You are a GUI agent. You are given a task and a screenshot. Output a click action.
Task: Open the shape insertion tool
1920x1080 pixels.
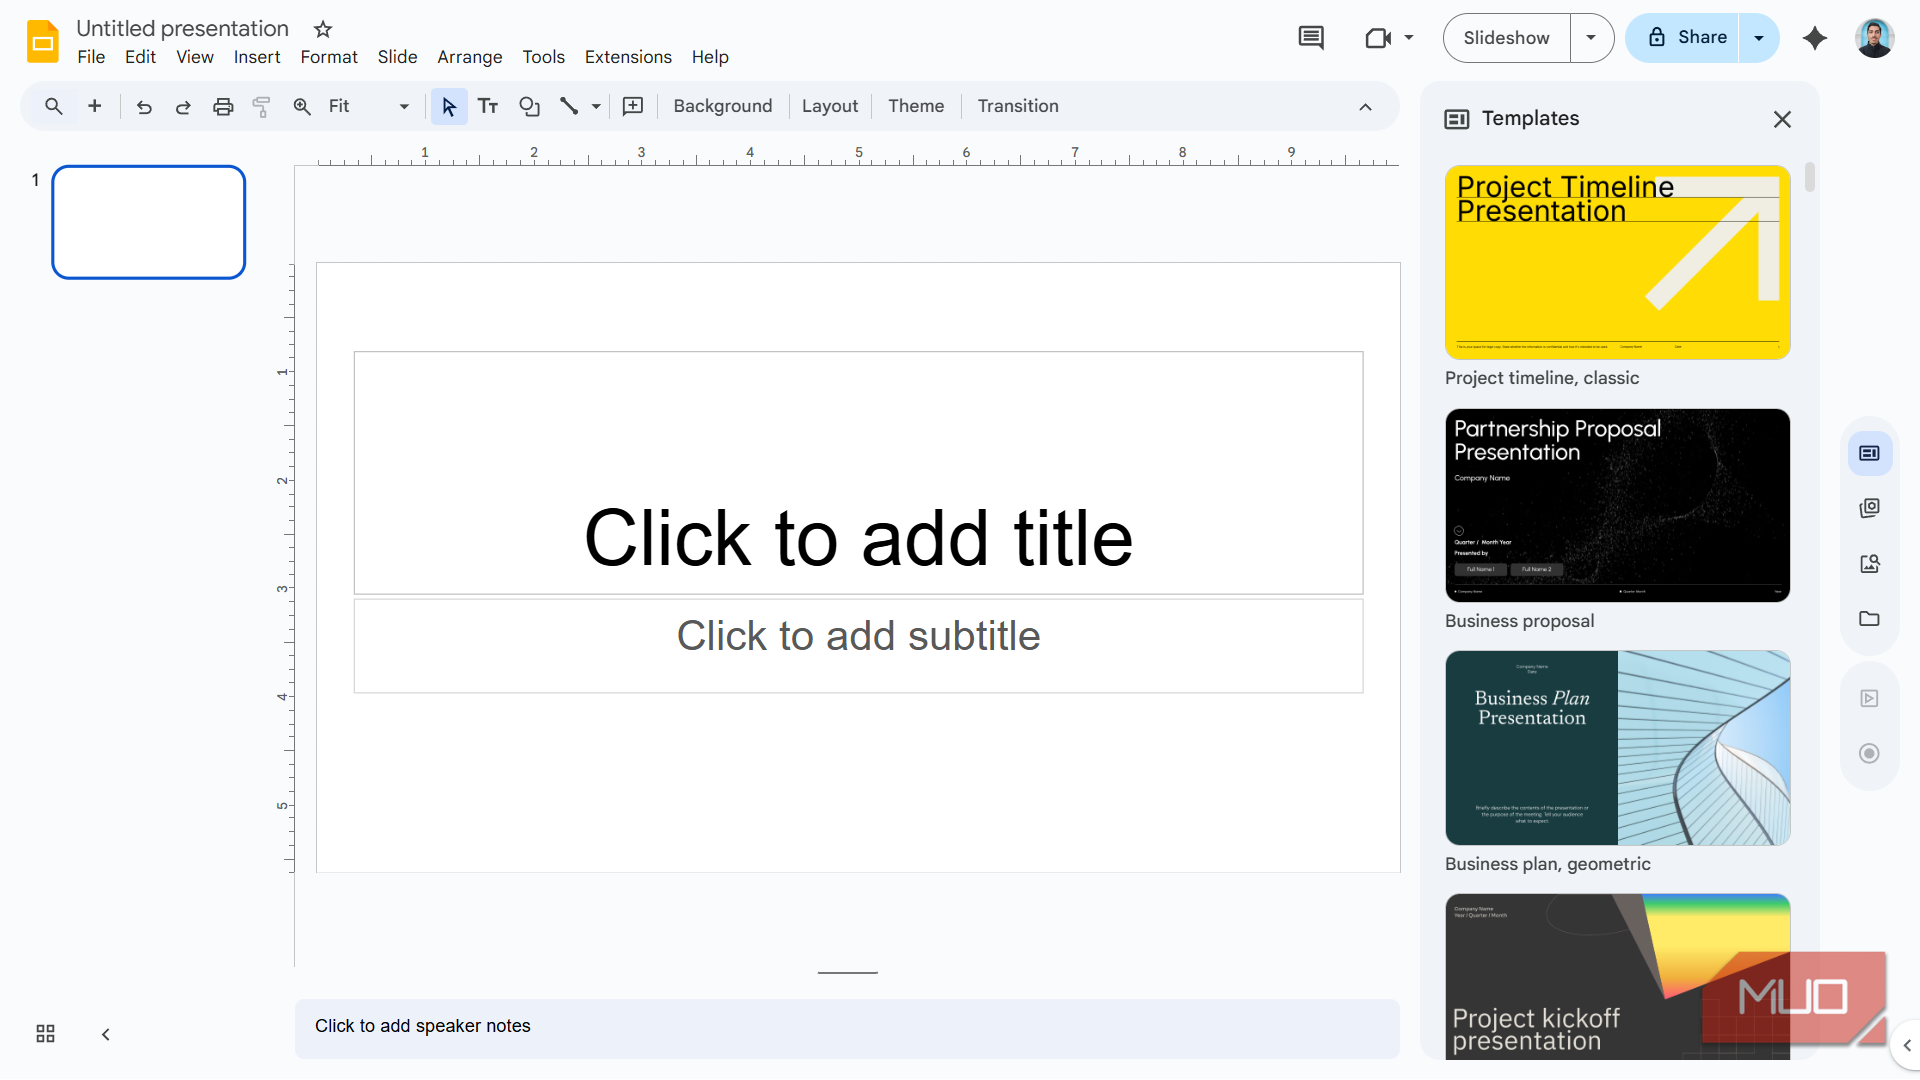[529, 106]
